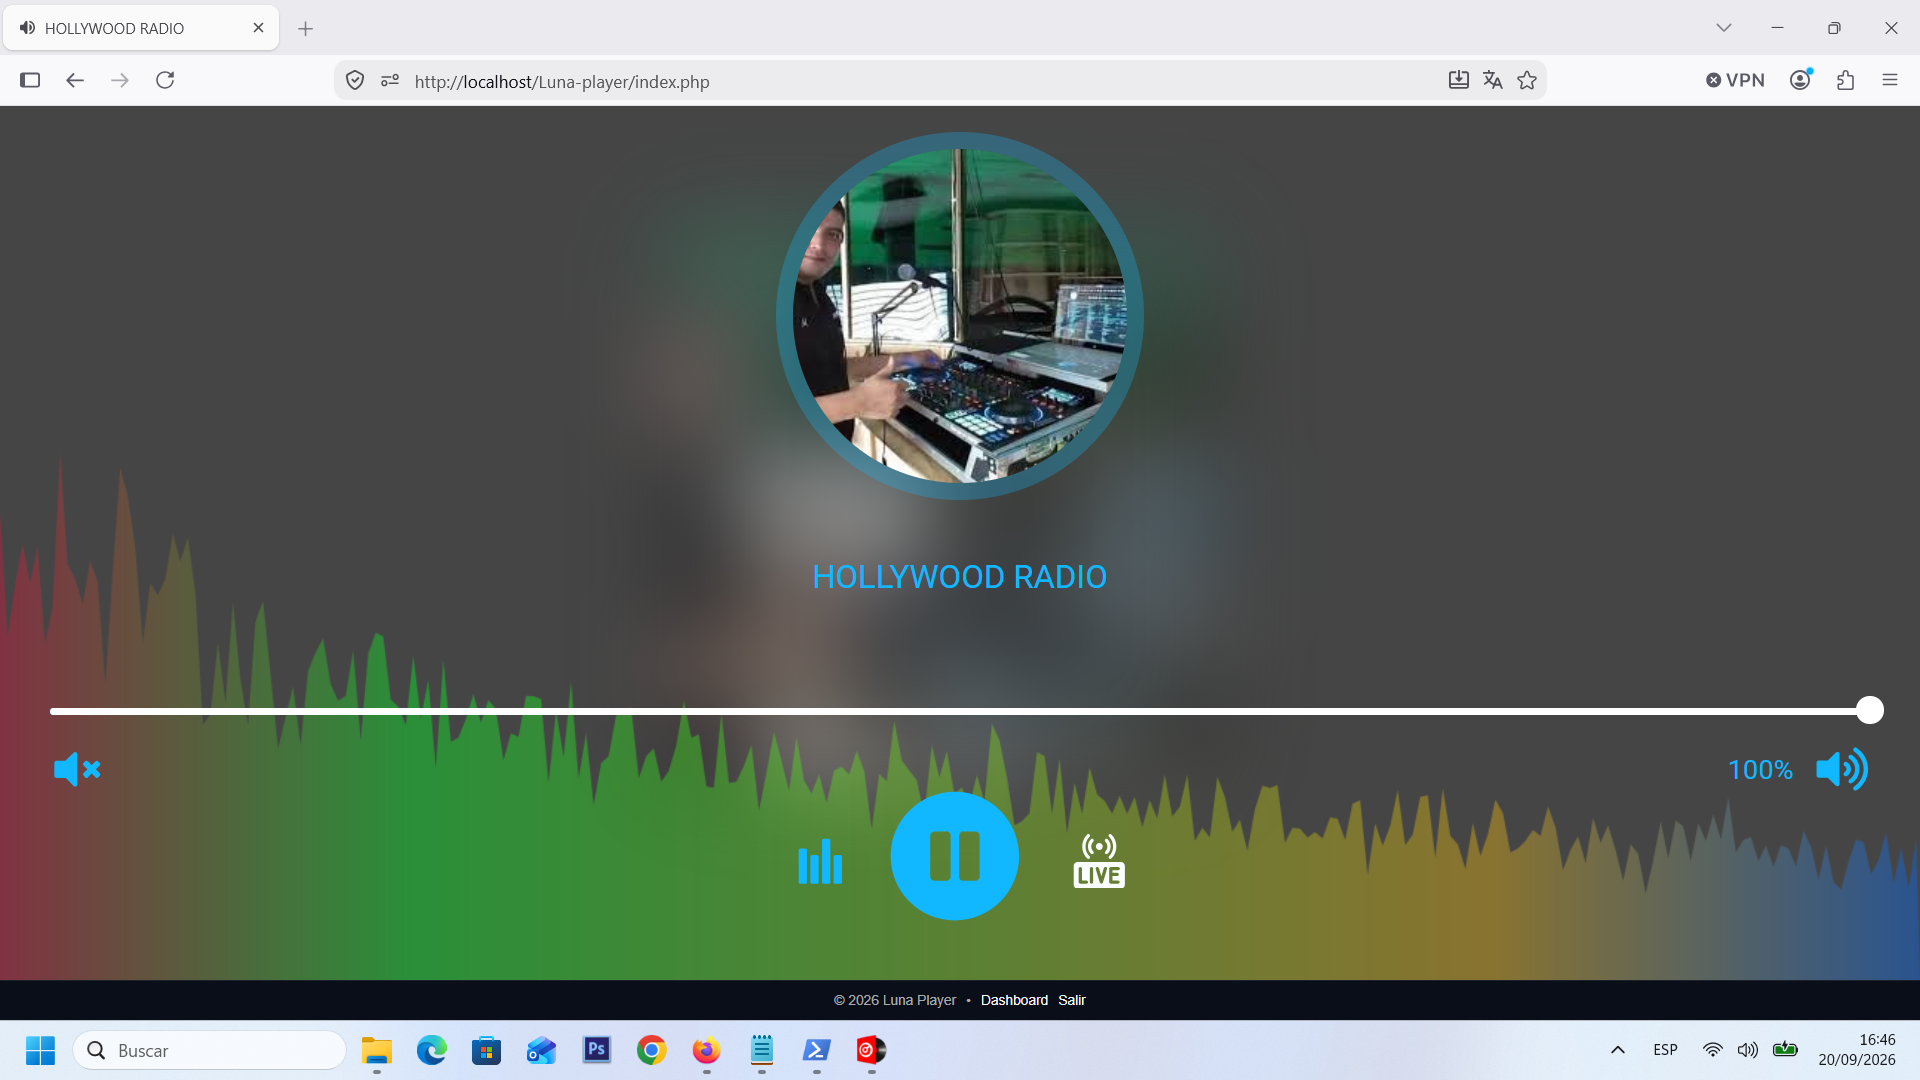
Task: Change ESP input language
Action: [x=1666, y=1050]
